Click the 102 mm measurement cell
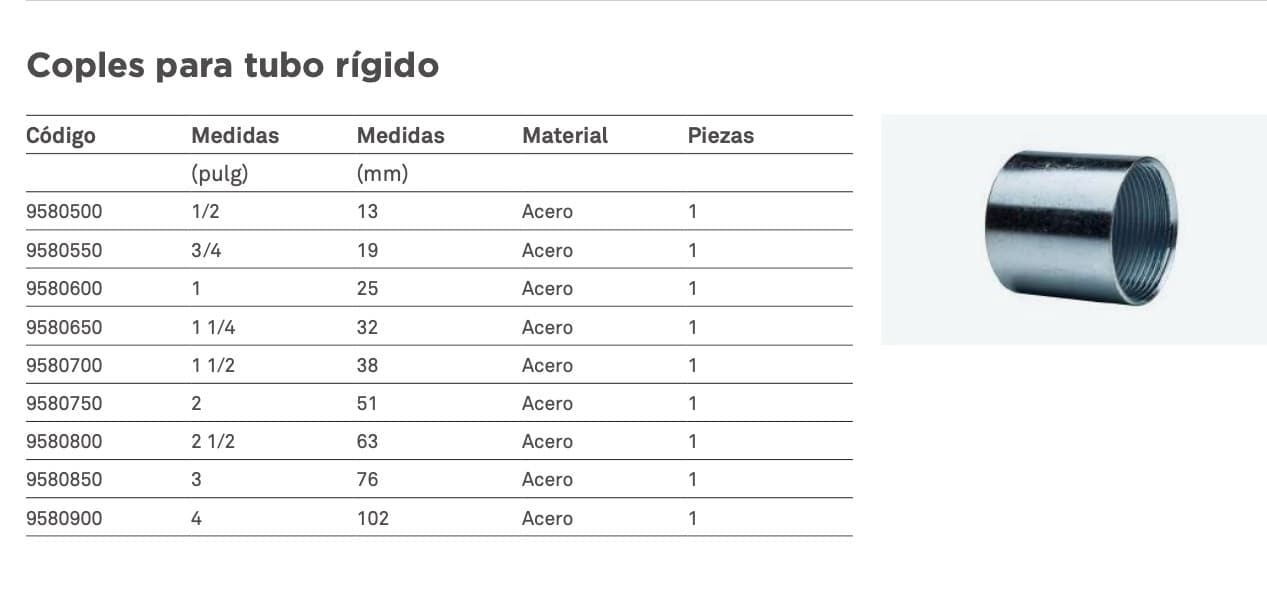 coord(373,518)
